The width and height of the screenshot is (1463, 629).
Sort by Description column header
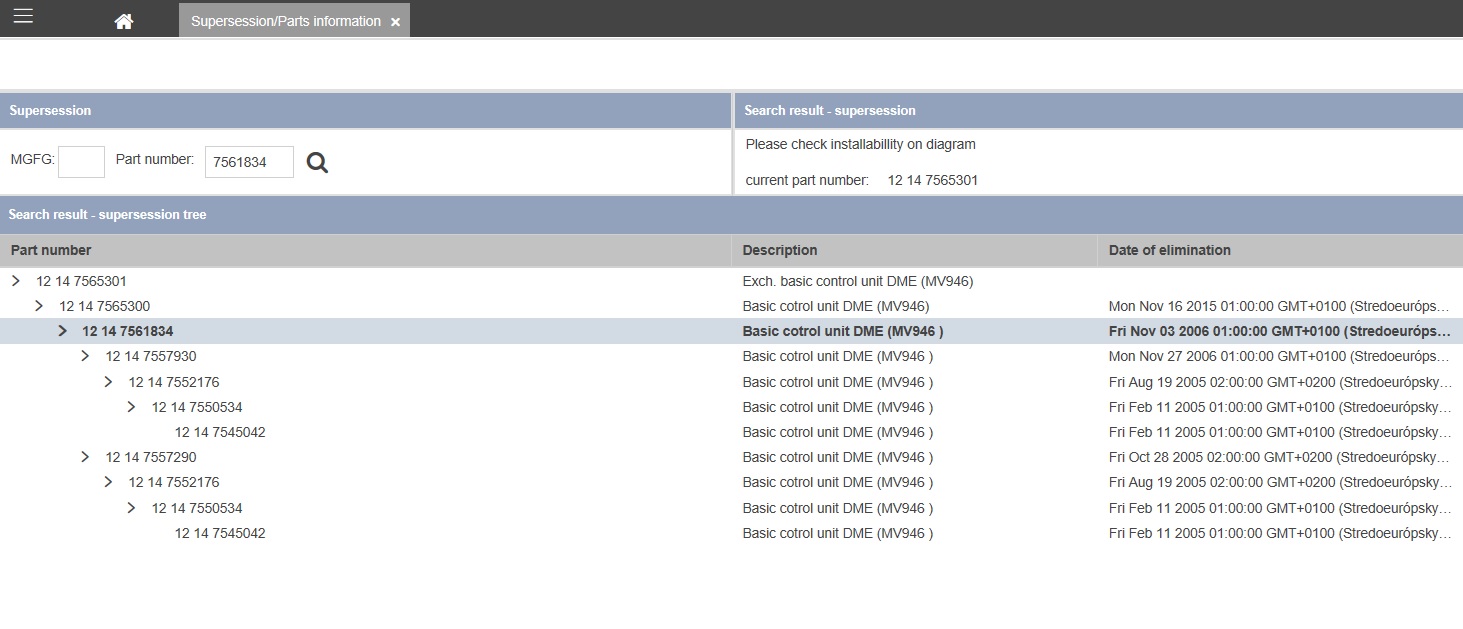(780, 250)
